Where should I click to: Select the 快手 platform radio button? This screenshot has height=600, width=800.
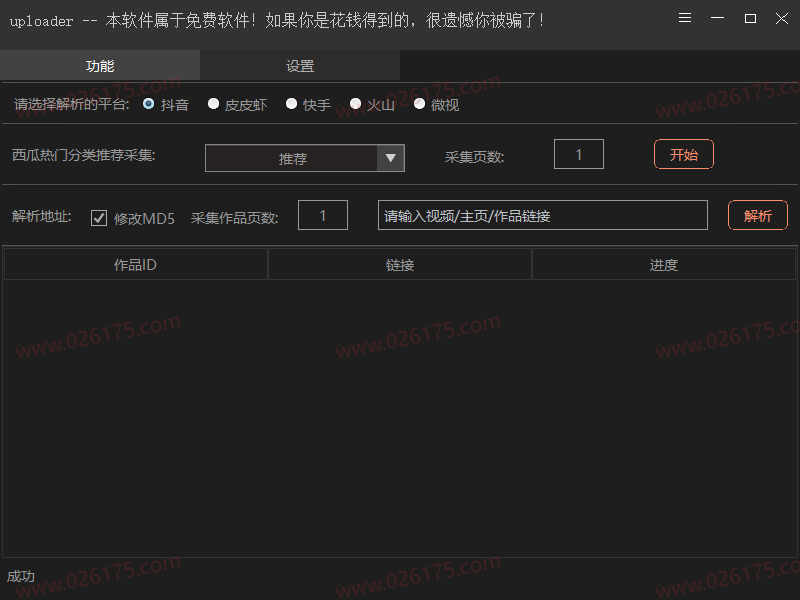point(291,104)
